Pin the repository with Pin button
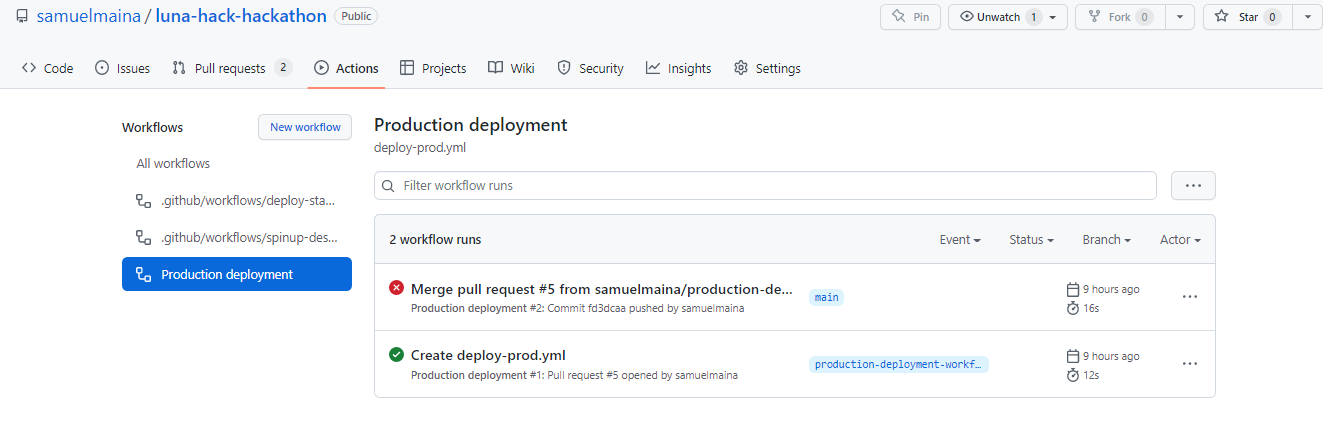The height and width of the screenshot is (437, 1323). (x=910, y=17)
